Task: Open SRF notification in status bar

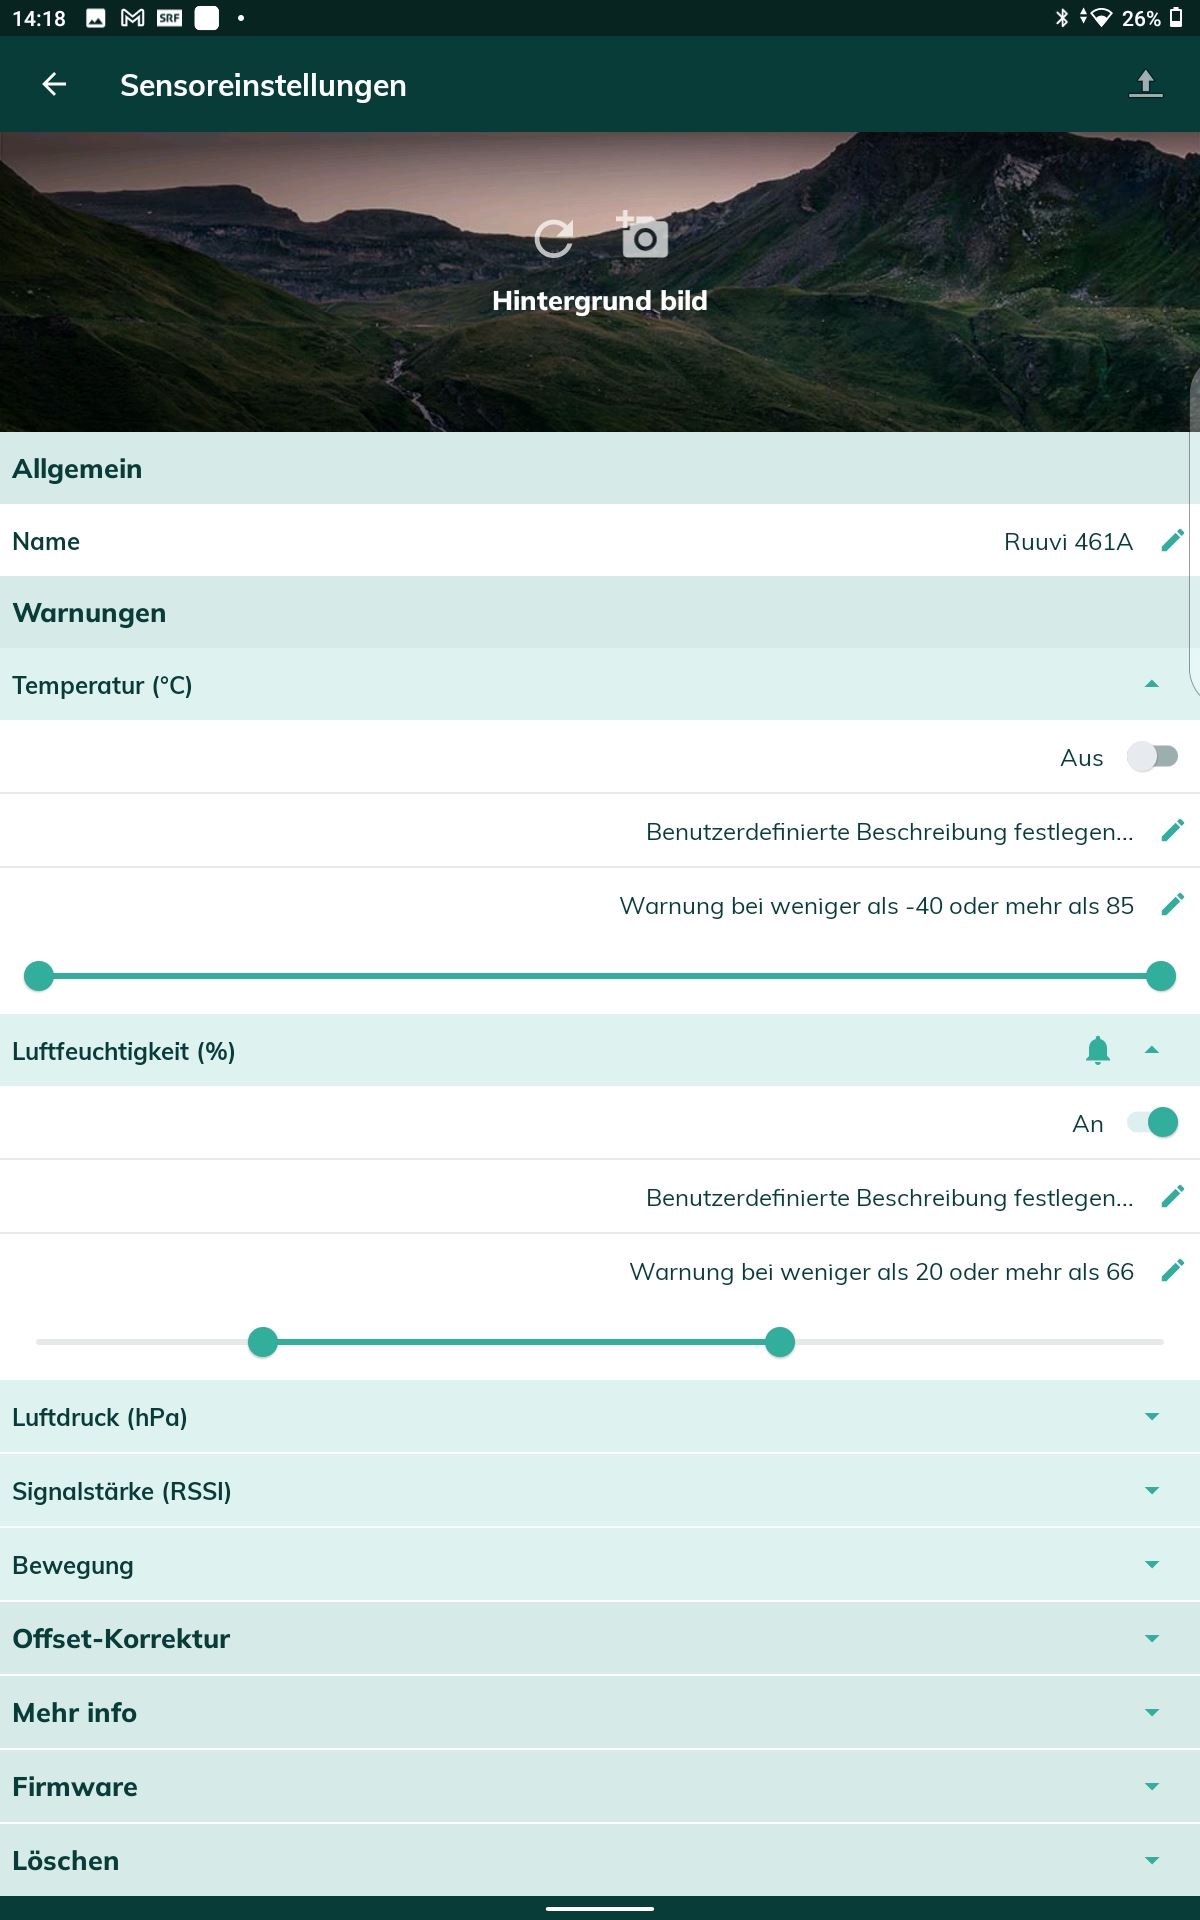Action: [x=169, y=18]
